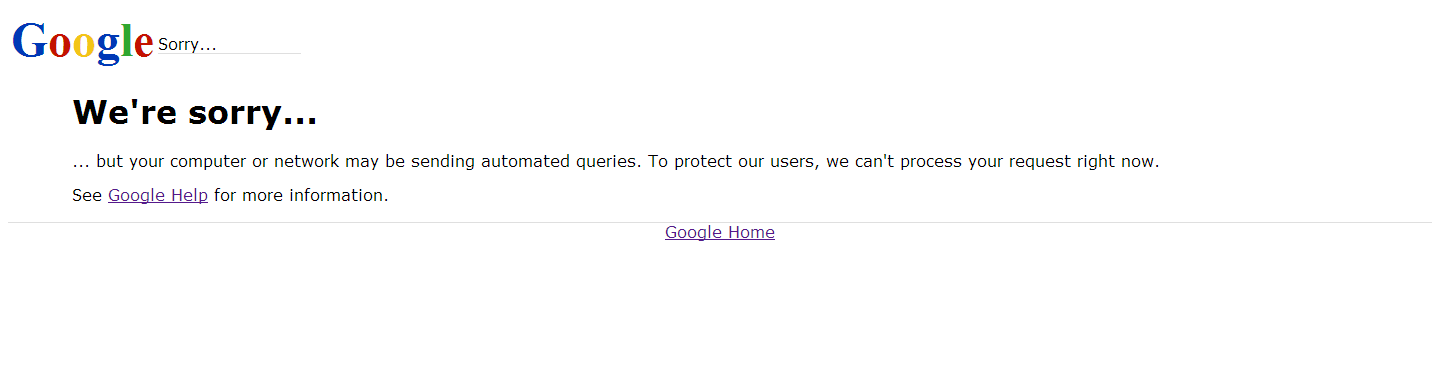
Task: Click the "Sorry..." text beside the logo
Action: [187, 44]
